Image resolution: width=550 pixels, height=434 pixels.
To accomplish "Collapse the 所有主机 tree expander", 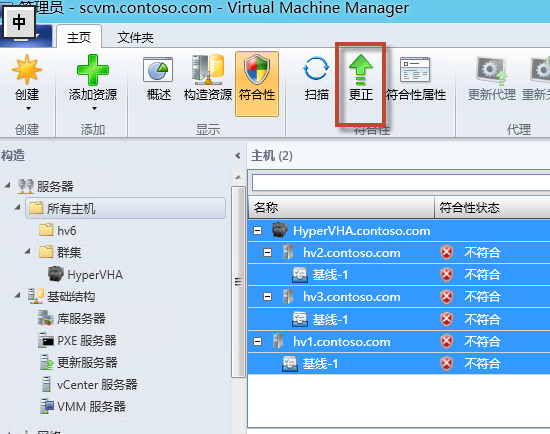I will click(17, 207).
